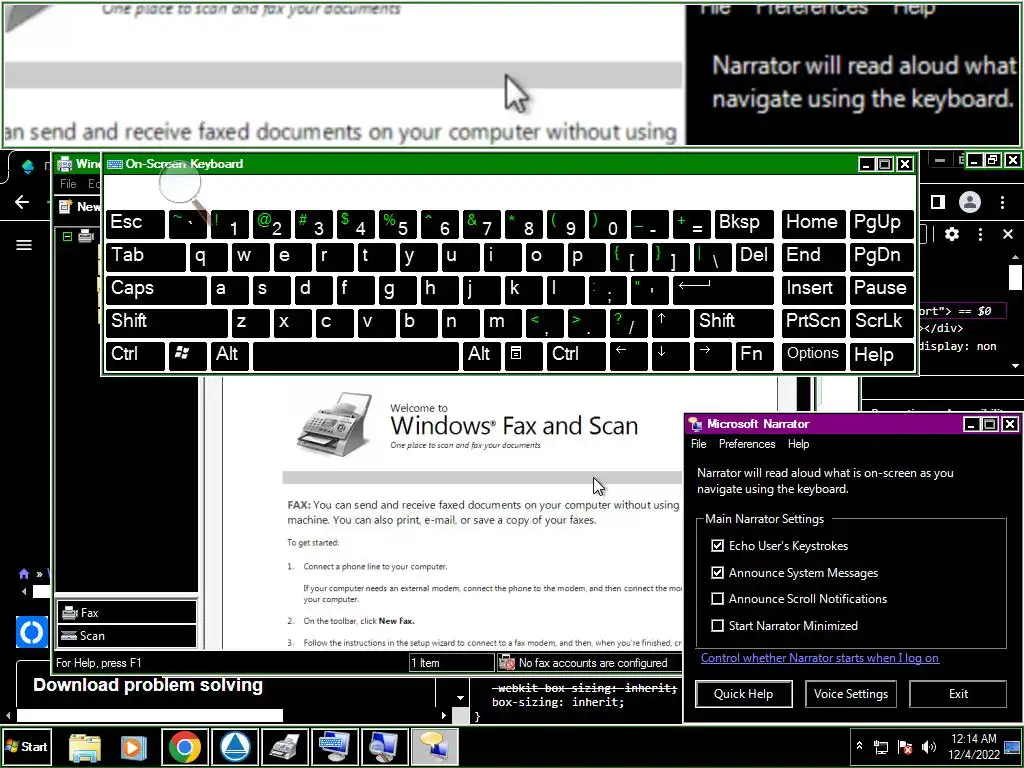Click the home breadcrumb icon

[24, 574]
